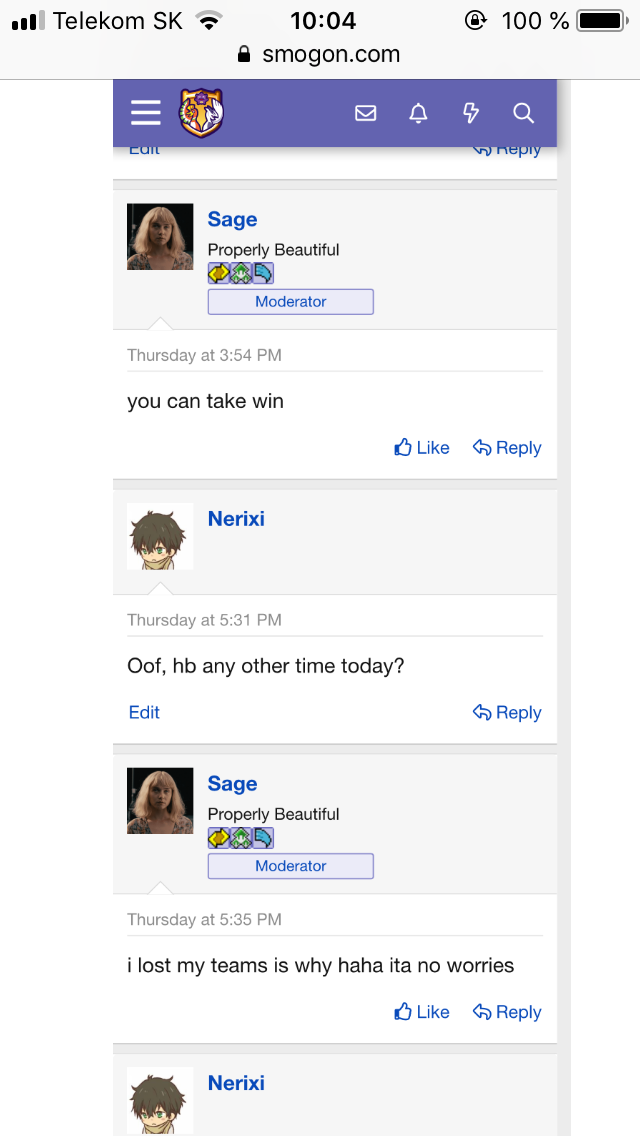Click the Moderator badge on Sage's first post
Image resolution: width=640 pixels, height=1136 pixels.
click(x=290, y=301)
